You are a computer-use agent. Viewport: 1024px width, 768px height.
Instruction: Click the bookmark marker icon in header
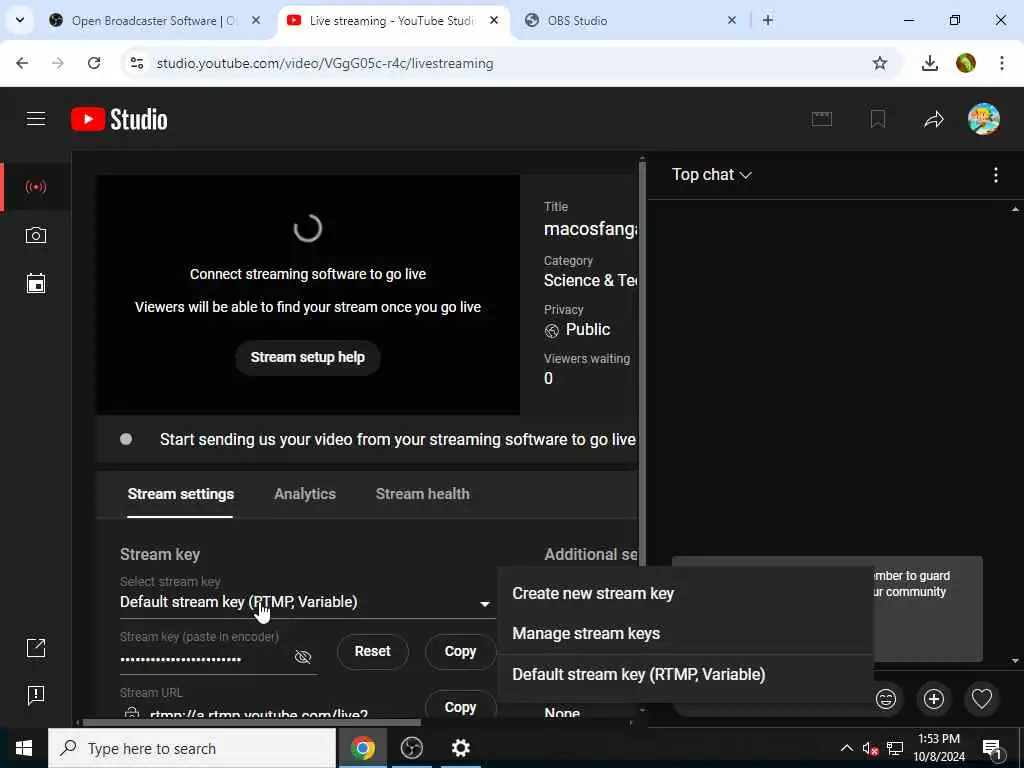878,119
